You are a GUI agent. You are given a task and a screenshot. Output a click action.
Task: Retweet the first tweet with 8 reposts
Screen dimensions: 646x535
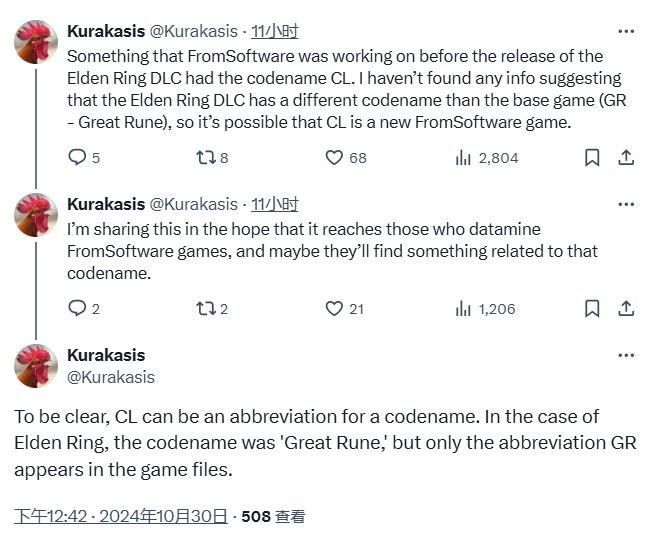pyautogui.click(x=205, y=157)
